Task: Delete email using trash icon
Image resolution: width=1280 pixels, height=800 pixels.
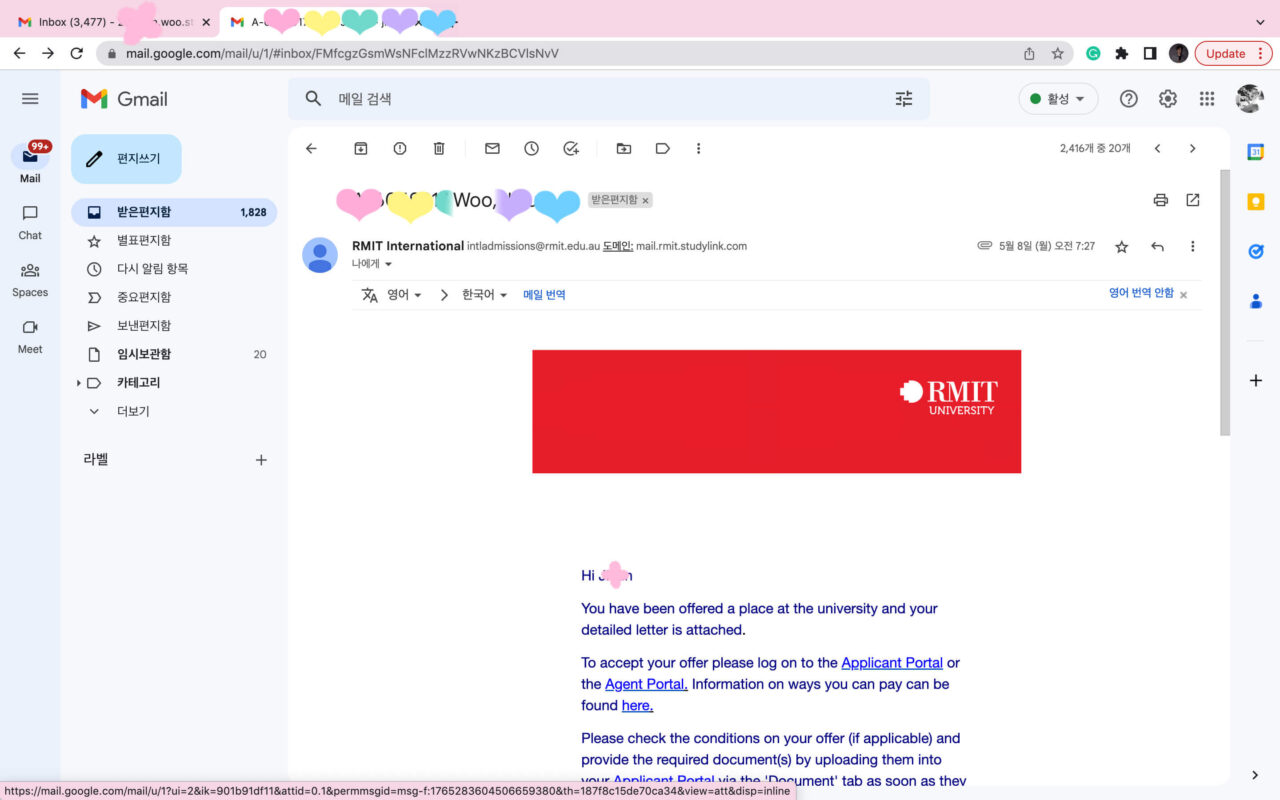Action: [x=439, y=149]
